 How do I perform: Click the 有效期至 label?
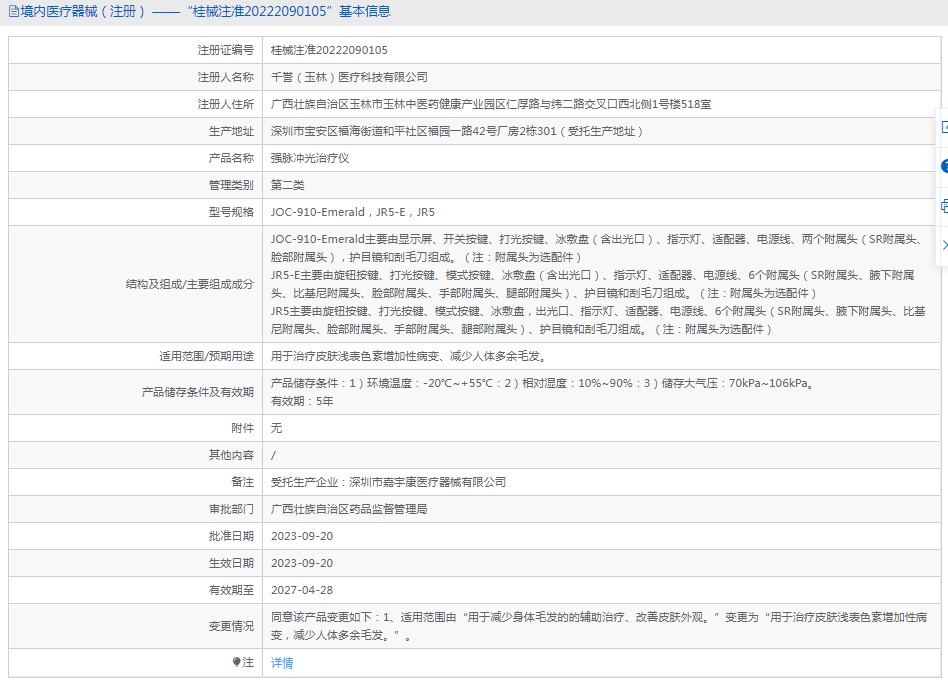[231, 590]
